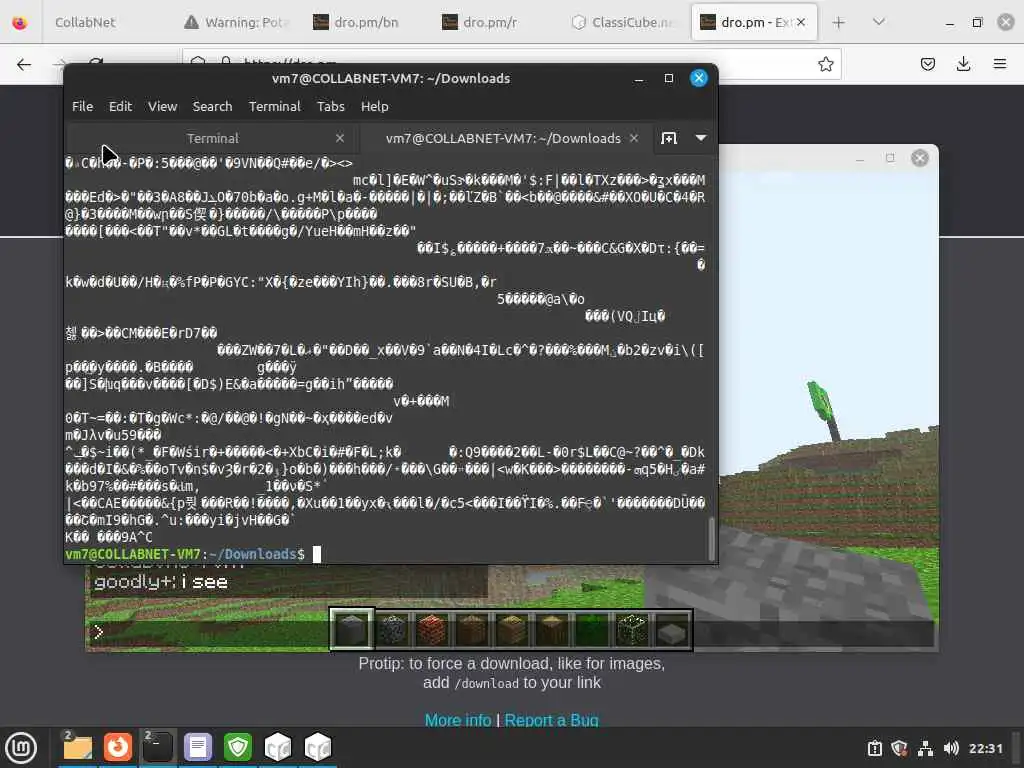
Task: Open the File menu in terminal
Action: (82, 106)
